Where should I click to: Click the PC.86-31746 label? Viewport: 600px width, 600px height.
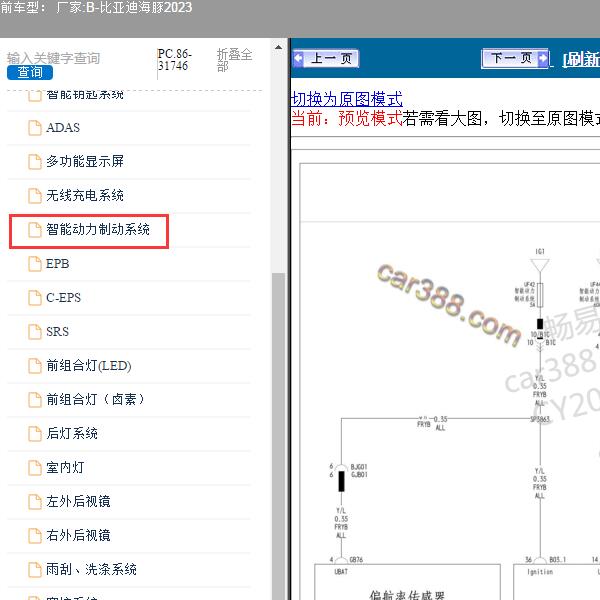pyautogui.click(x=174, y=60)
